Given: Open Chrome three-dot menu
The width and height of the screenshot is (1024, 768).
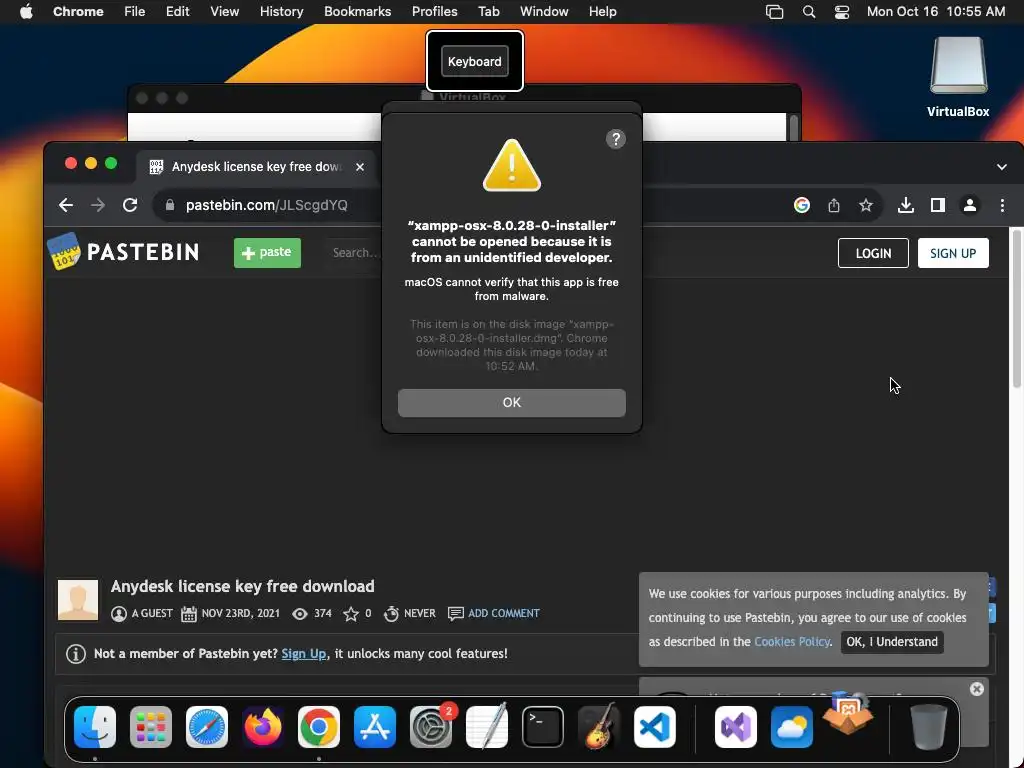Looking at the screenshot, I should (1002, 205).
